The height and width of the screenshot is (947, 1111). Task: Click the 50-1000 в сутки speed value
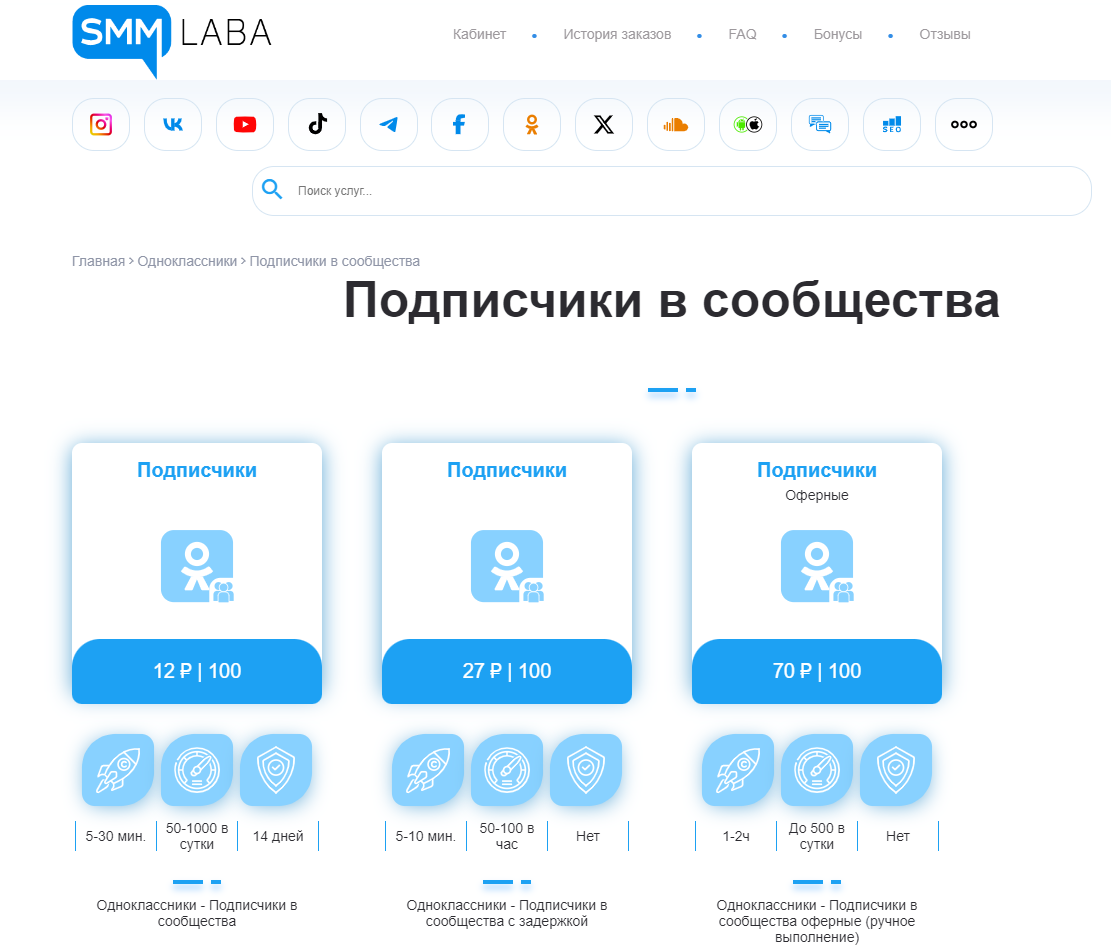coord(197,836)
